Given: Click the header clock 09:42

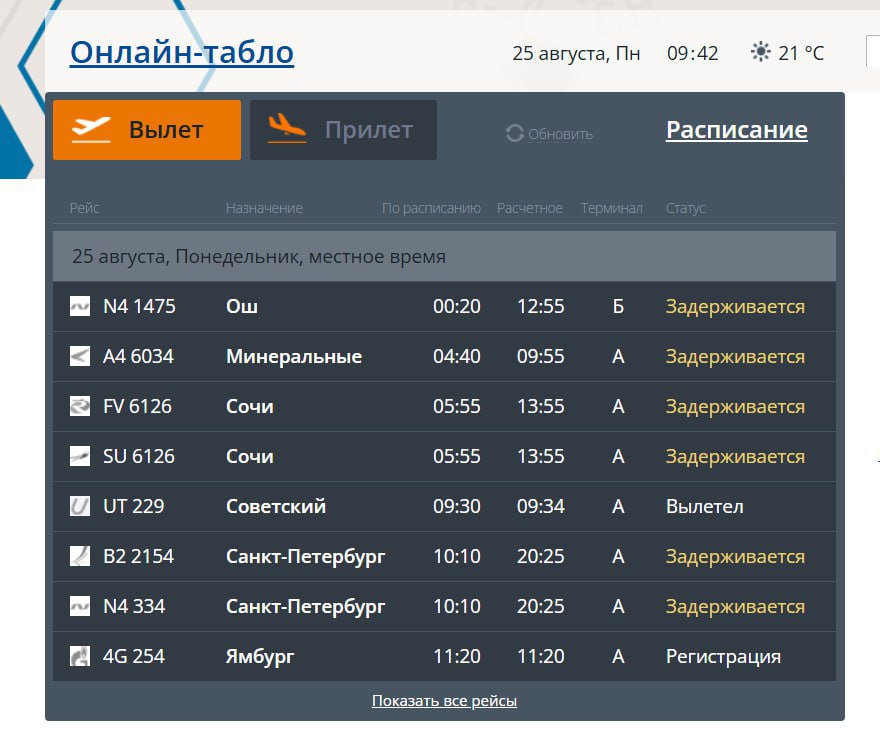Looking at the screenshot, I should pos(693,53).
